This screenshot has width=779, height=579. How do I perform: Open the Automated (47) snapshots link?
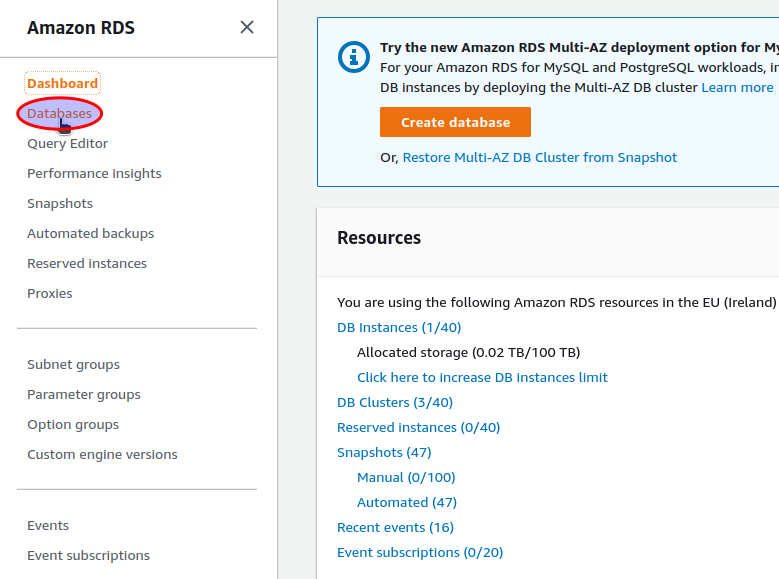(407, 502)
